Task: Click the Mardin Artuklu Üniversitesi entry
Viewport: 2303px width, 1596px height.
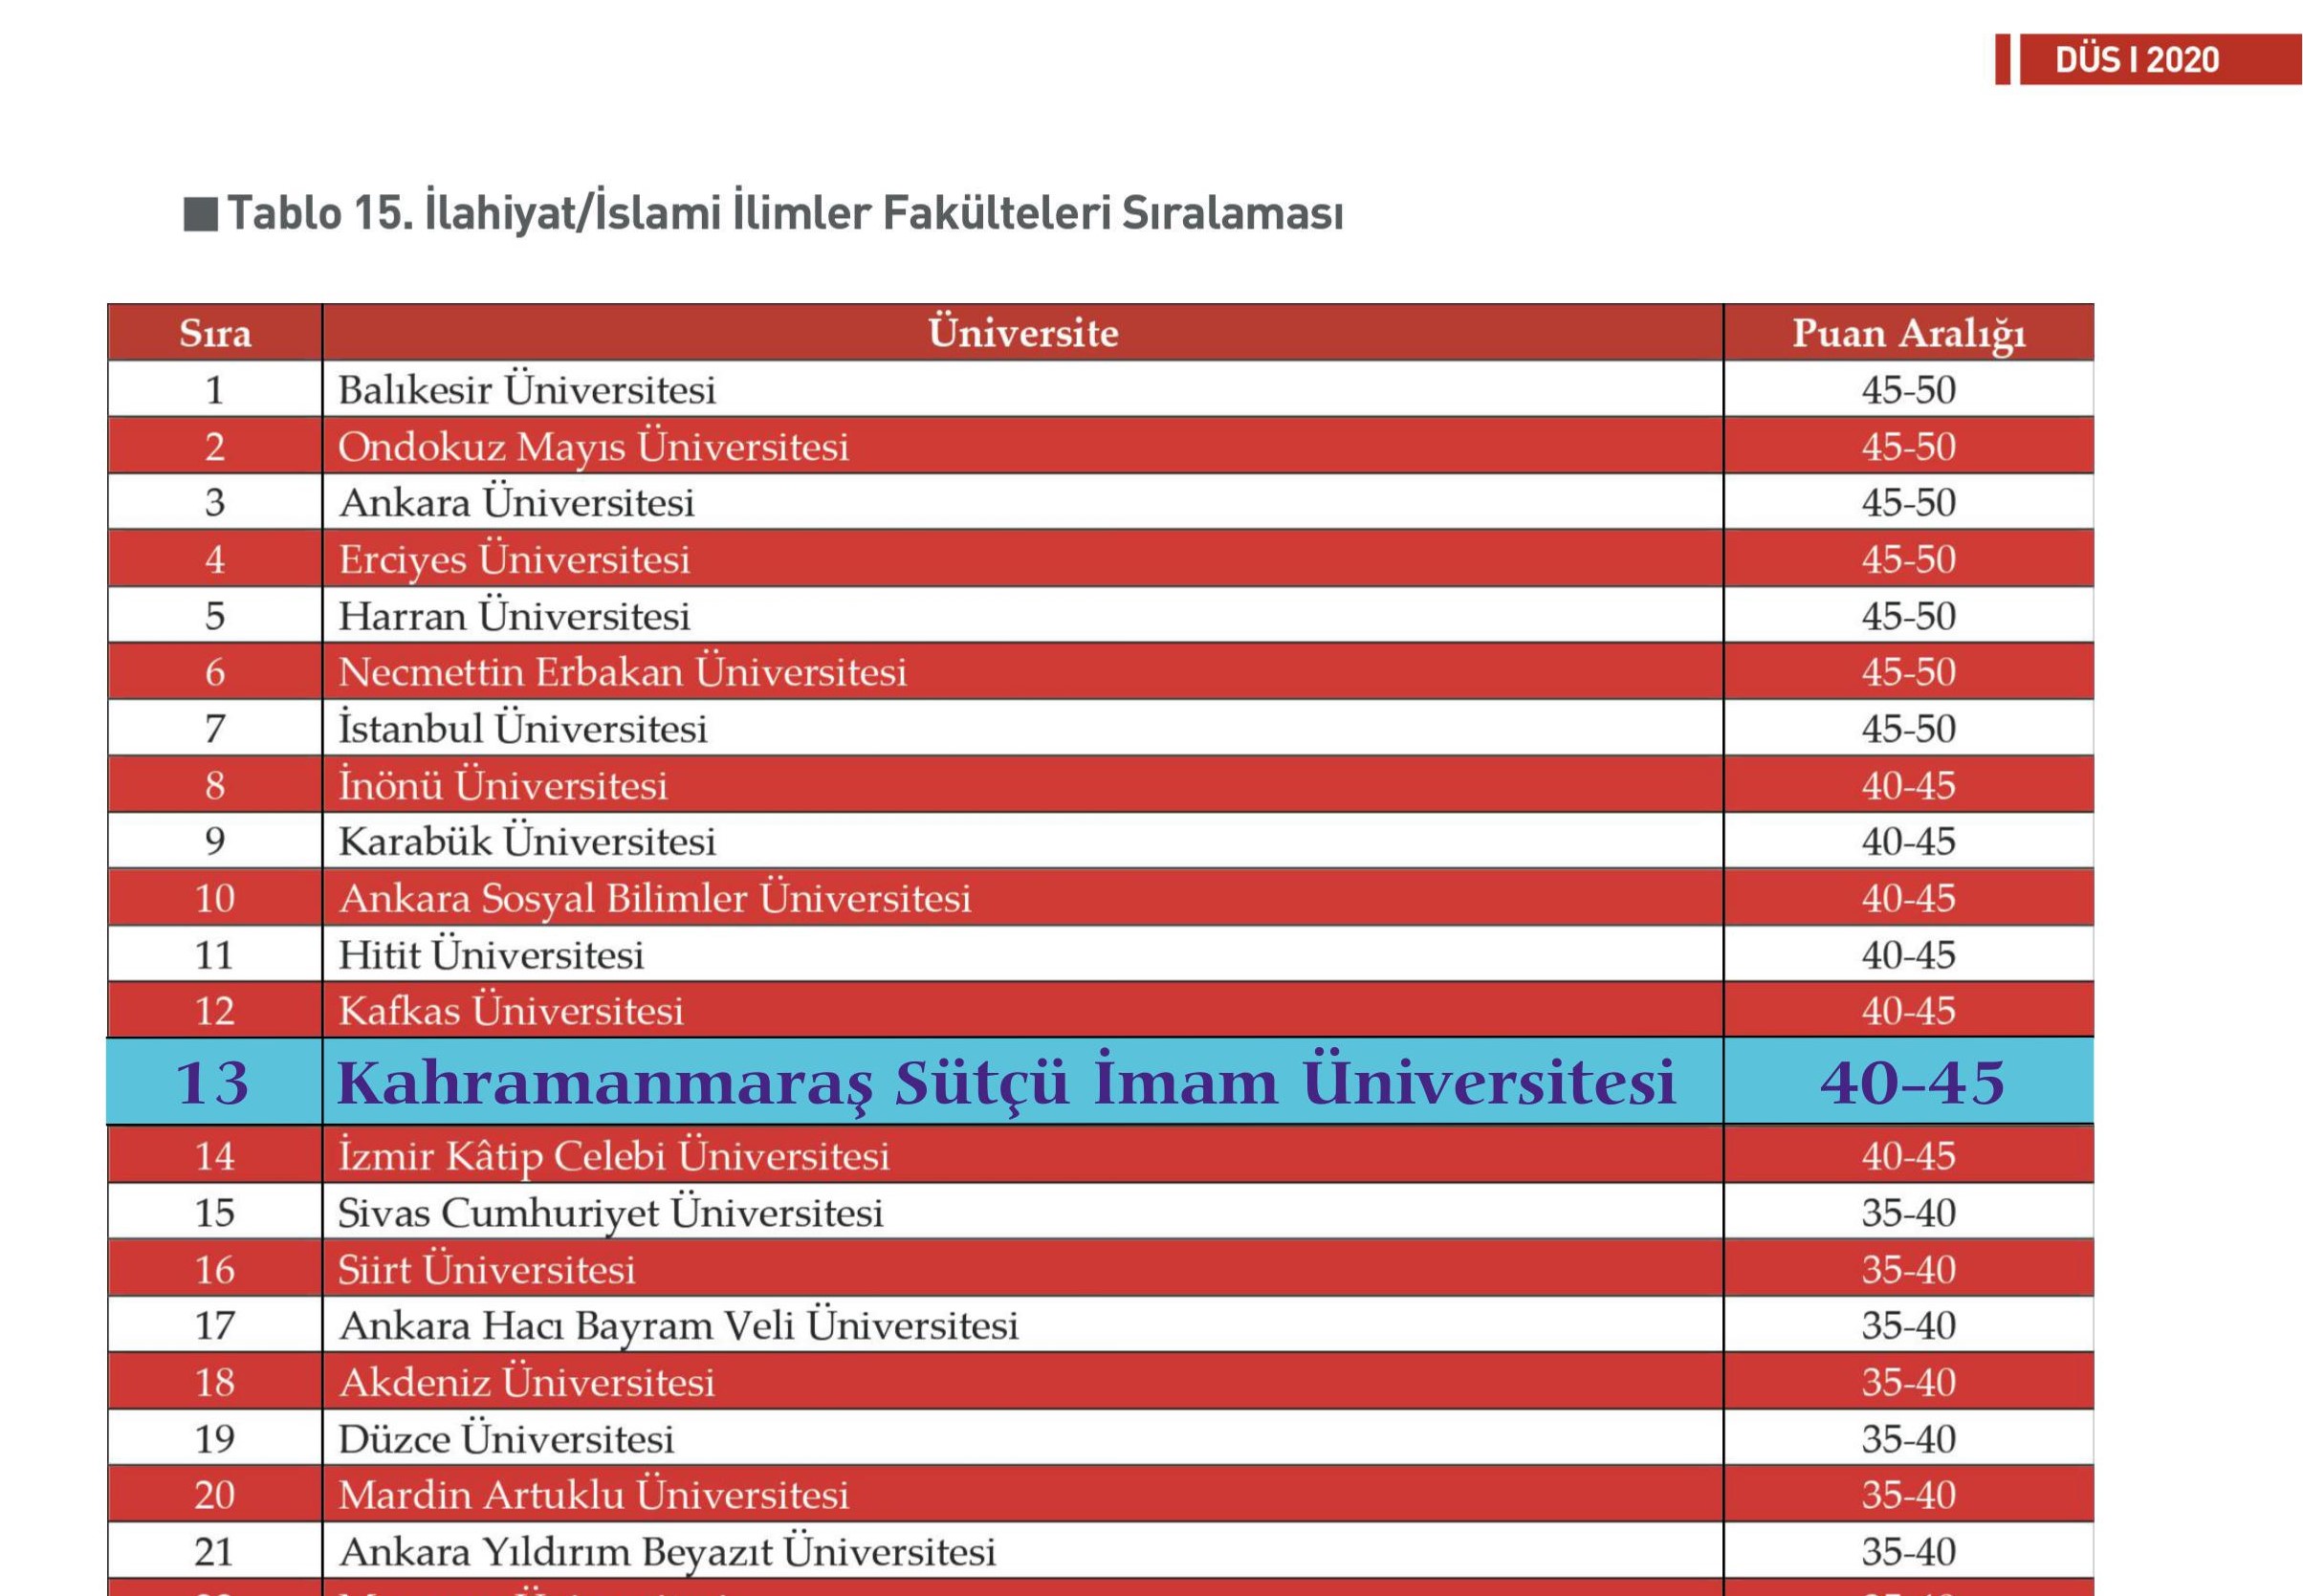Action: pyautogui.click(x=593, y=1495)
